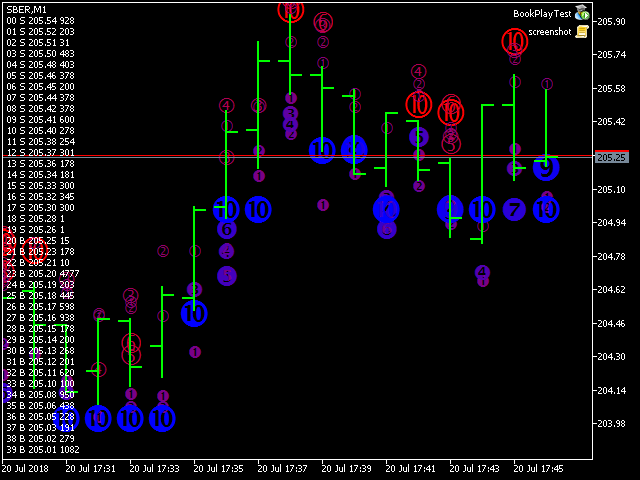Click the SBER,M1 chart symbol title
The width and height of the screenshot is (640, 480).
pos(27,10)
